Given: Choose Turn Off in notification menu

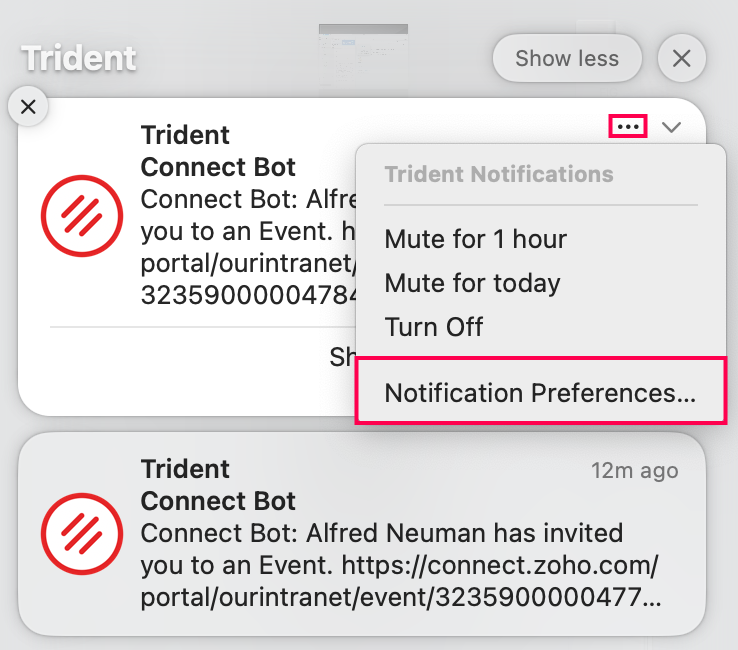Looking at the screenshot, I should tap(434, 327).
